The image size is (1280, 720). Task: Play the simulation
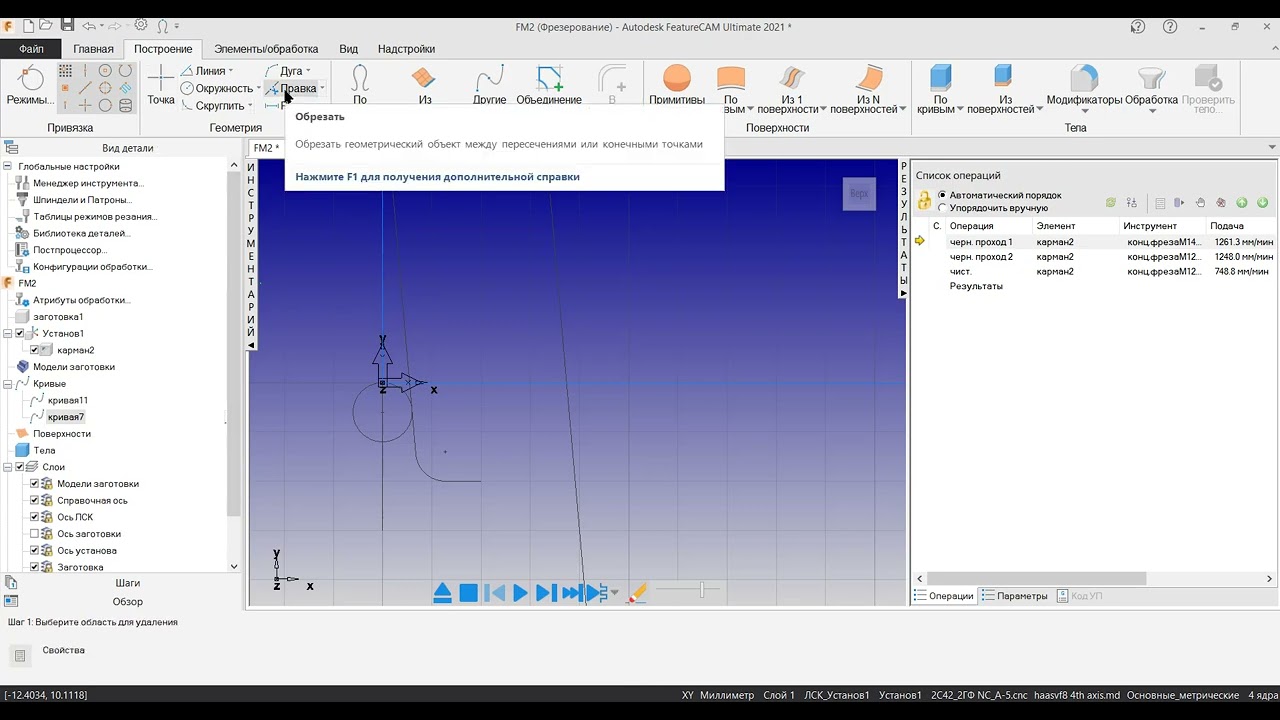[x=520, y=593]
